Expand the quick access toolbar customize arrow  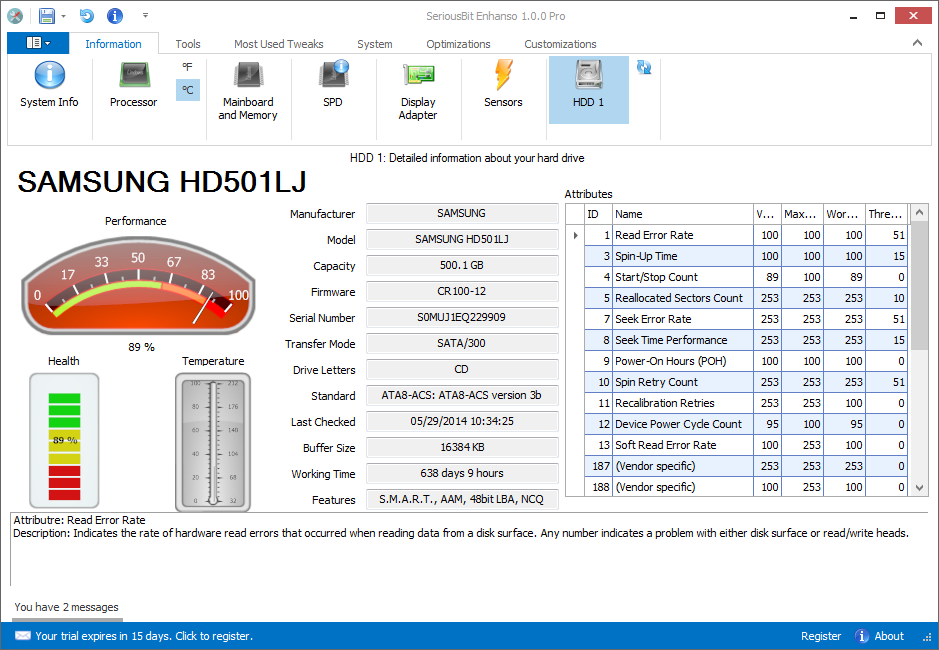pos(145,16)
